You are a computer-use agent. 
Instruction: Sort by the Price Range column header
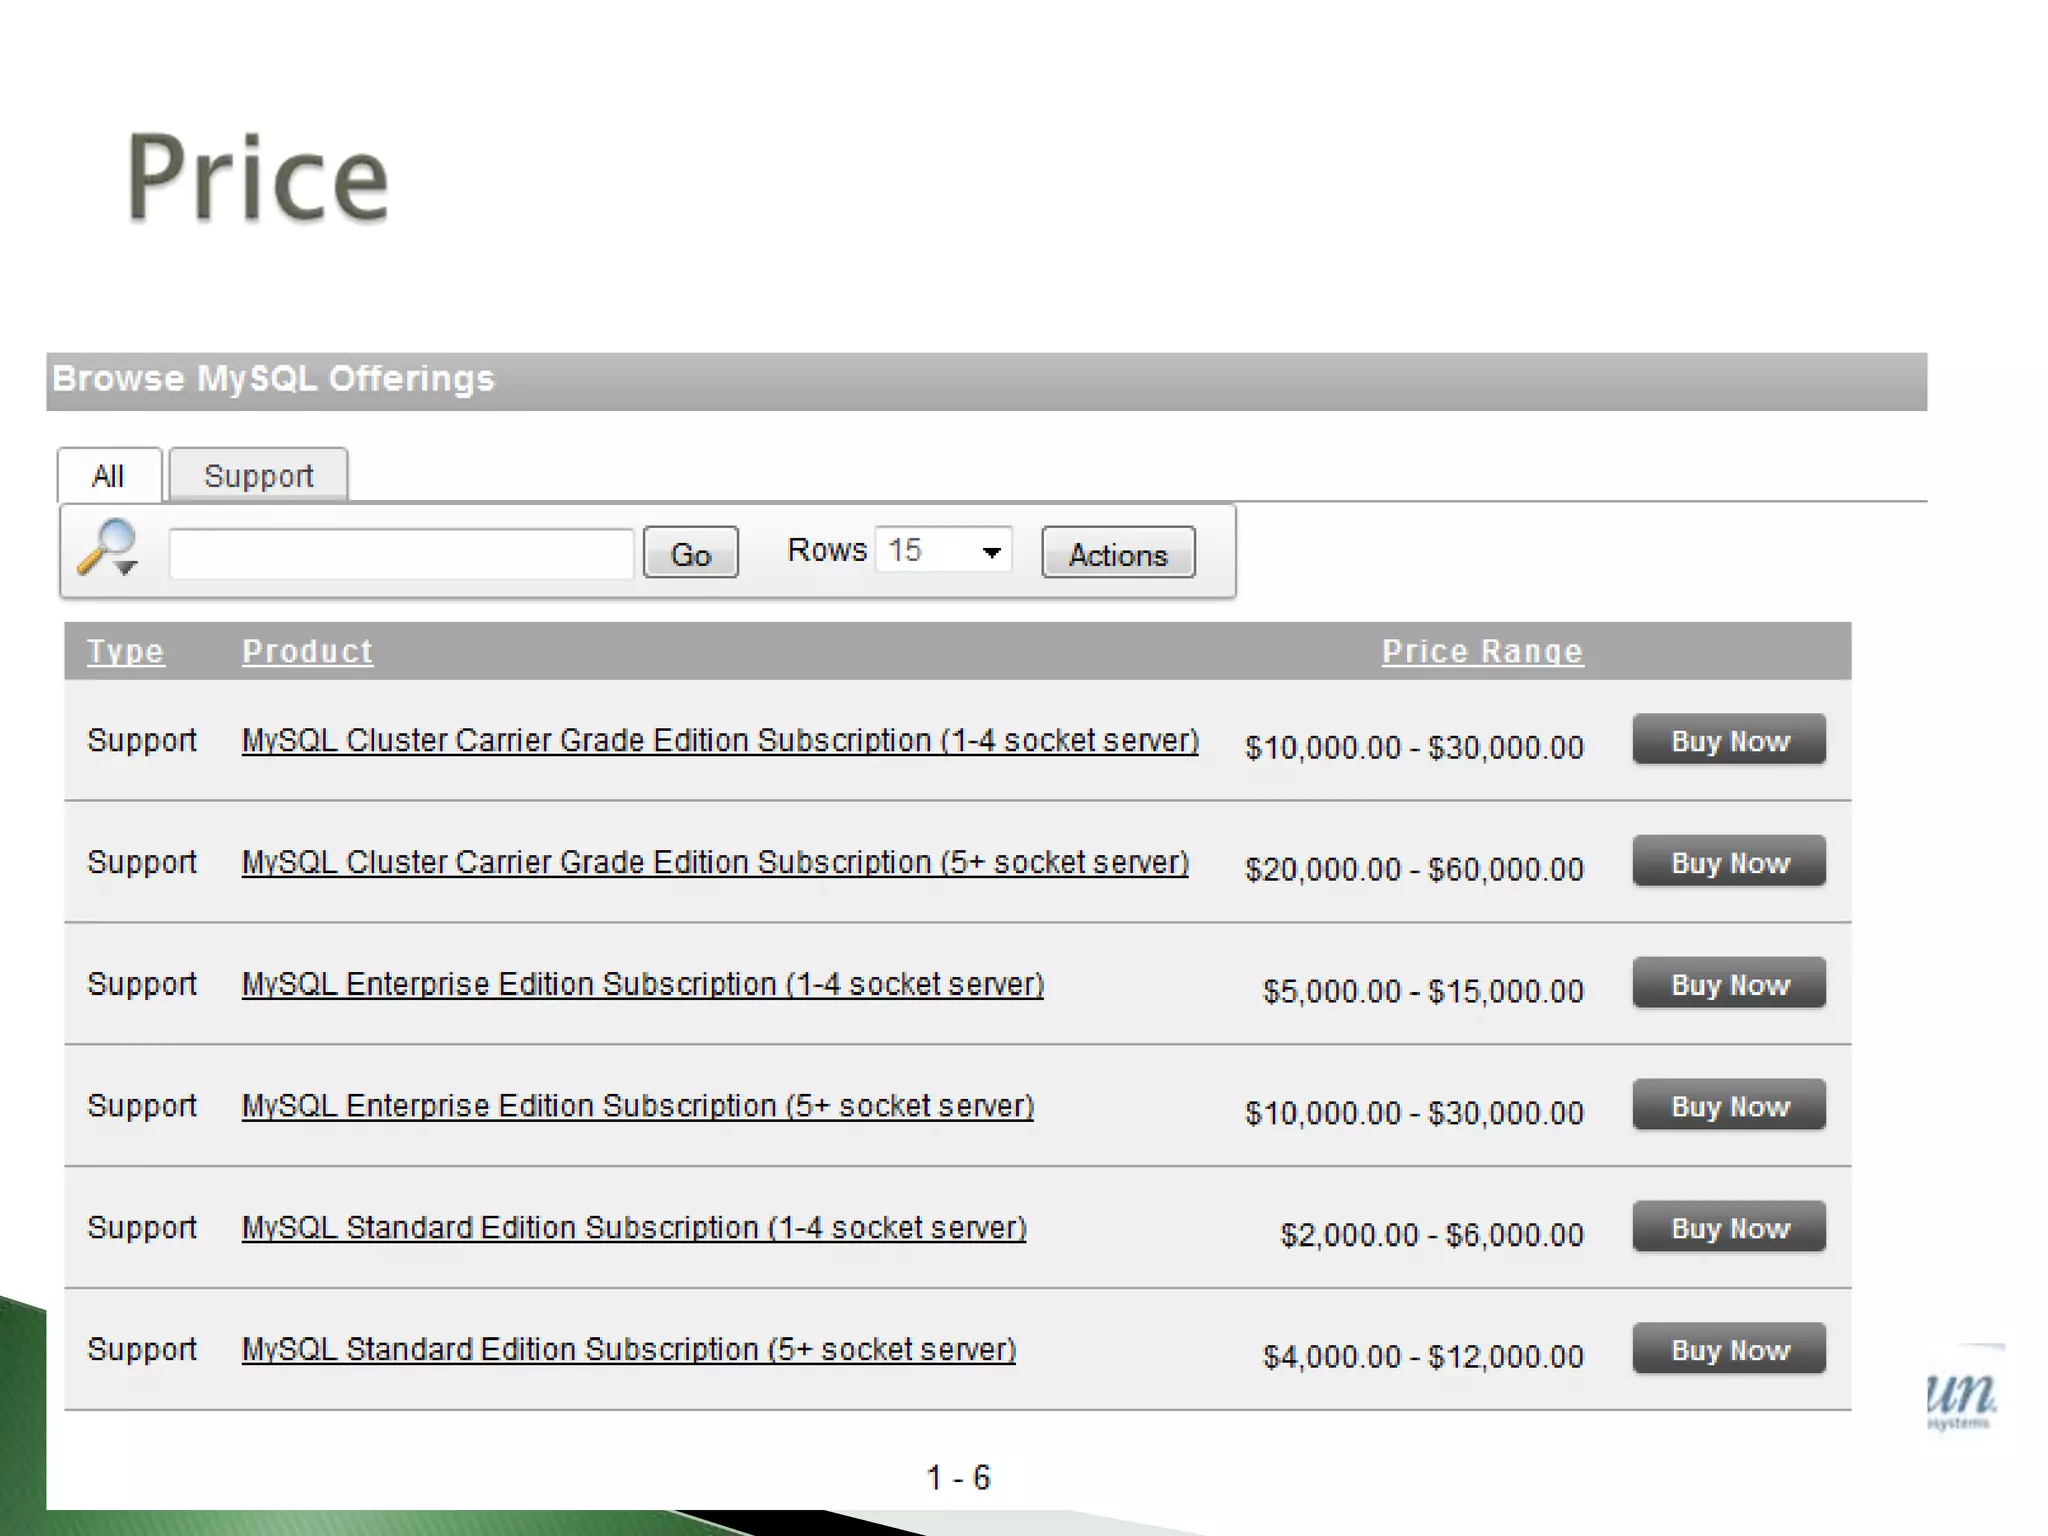[x=1482, y=652]
